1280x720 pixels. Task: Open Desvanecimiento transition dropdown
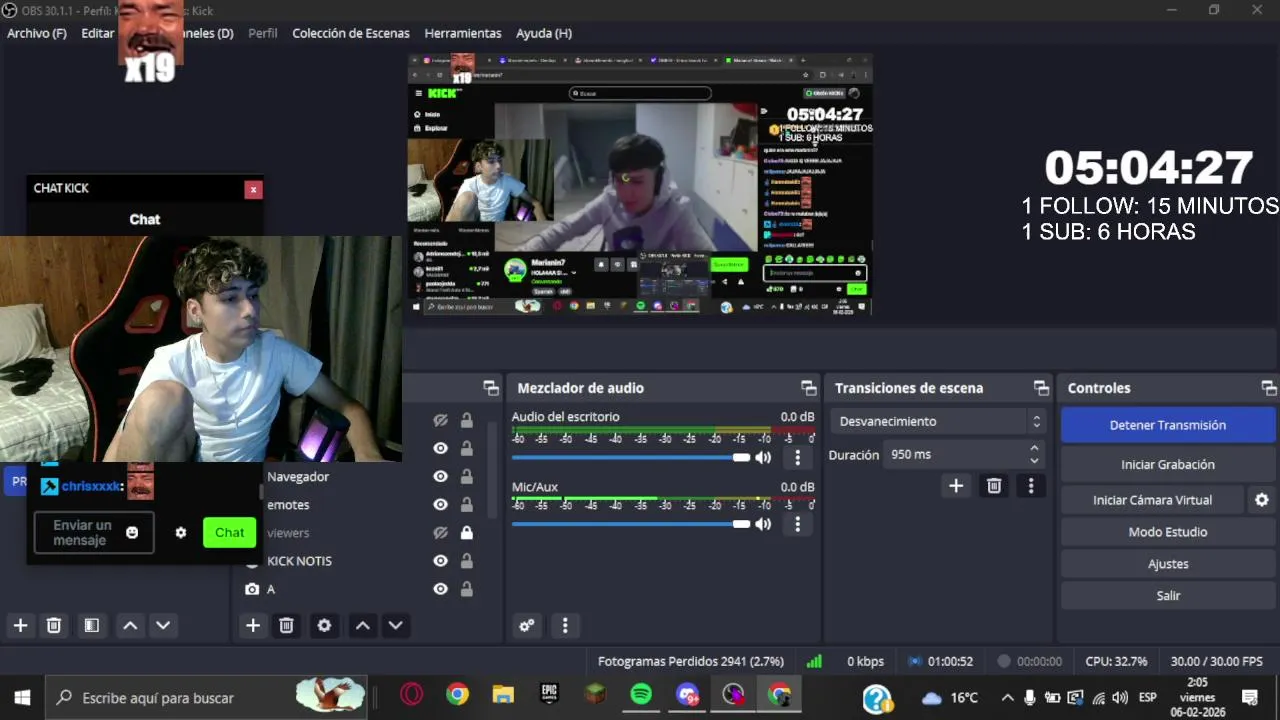click(x=939, y=422)
